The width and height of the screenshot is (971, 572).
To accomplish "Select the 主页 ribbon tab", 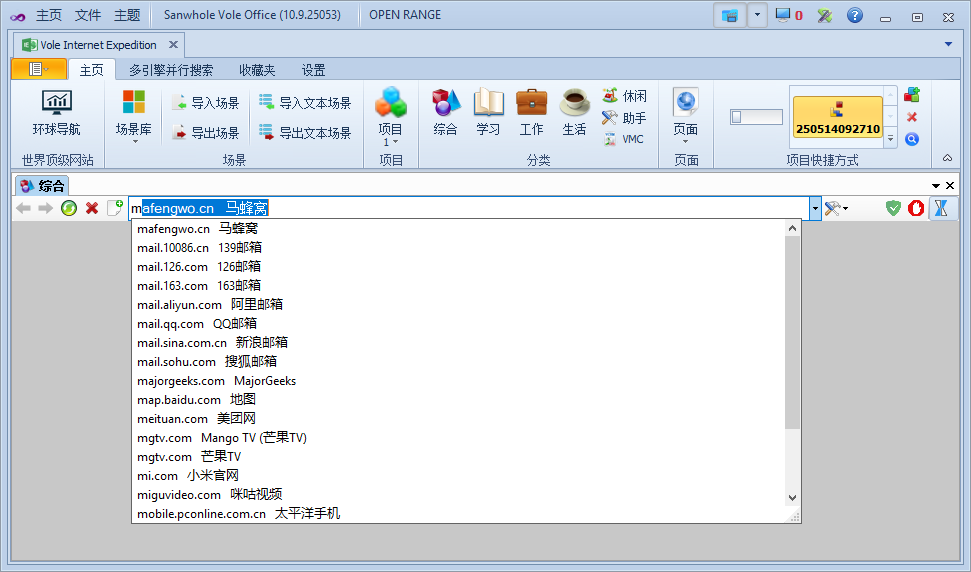I will click(92, 70).
